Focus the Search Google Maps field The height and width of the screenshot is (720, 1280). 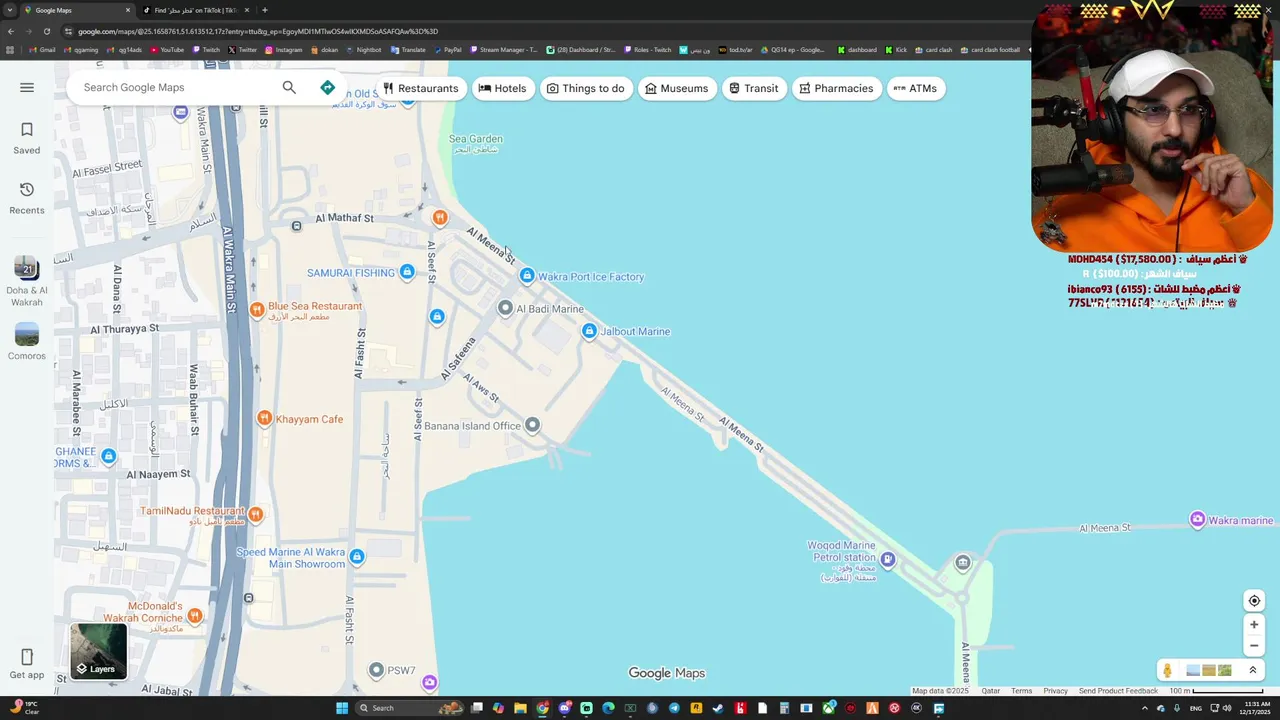coord(175,87)
